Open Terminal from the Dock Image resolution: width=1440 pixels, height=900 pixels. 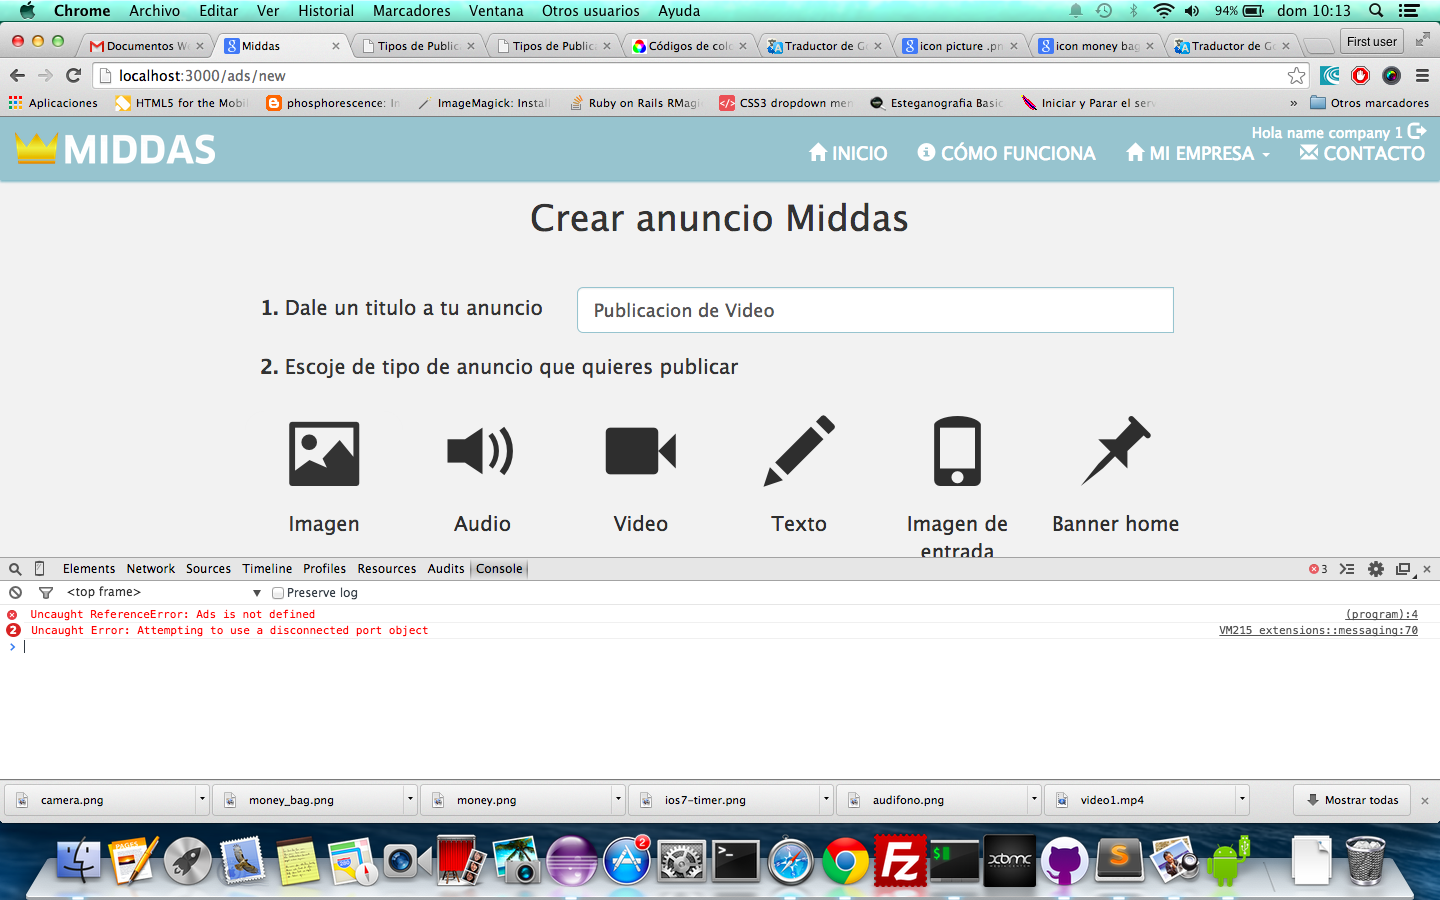point(735,861)
